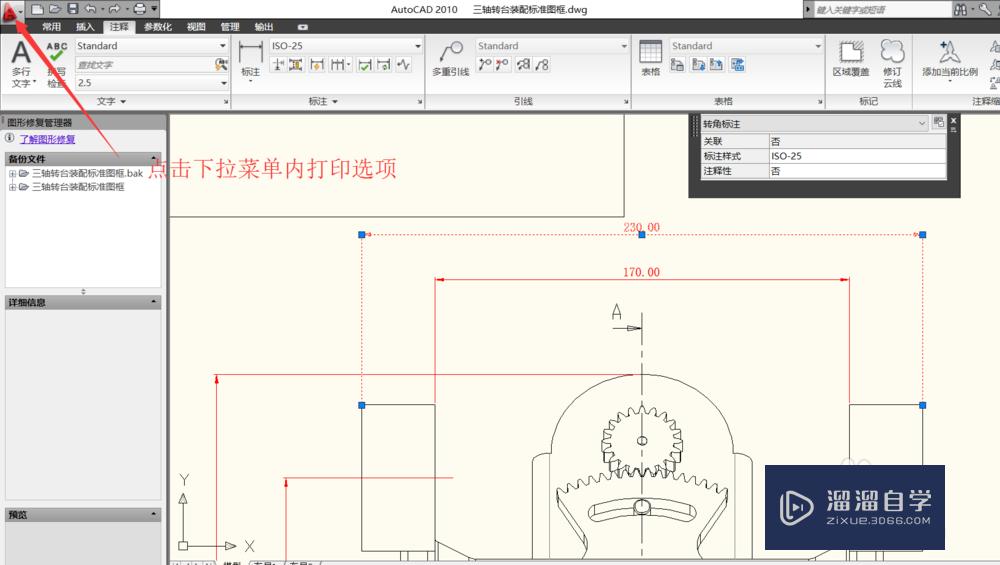
Task: Click the blue grip at the top middle of the 230.00 dimension
Action: pos(642,235)
